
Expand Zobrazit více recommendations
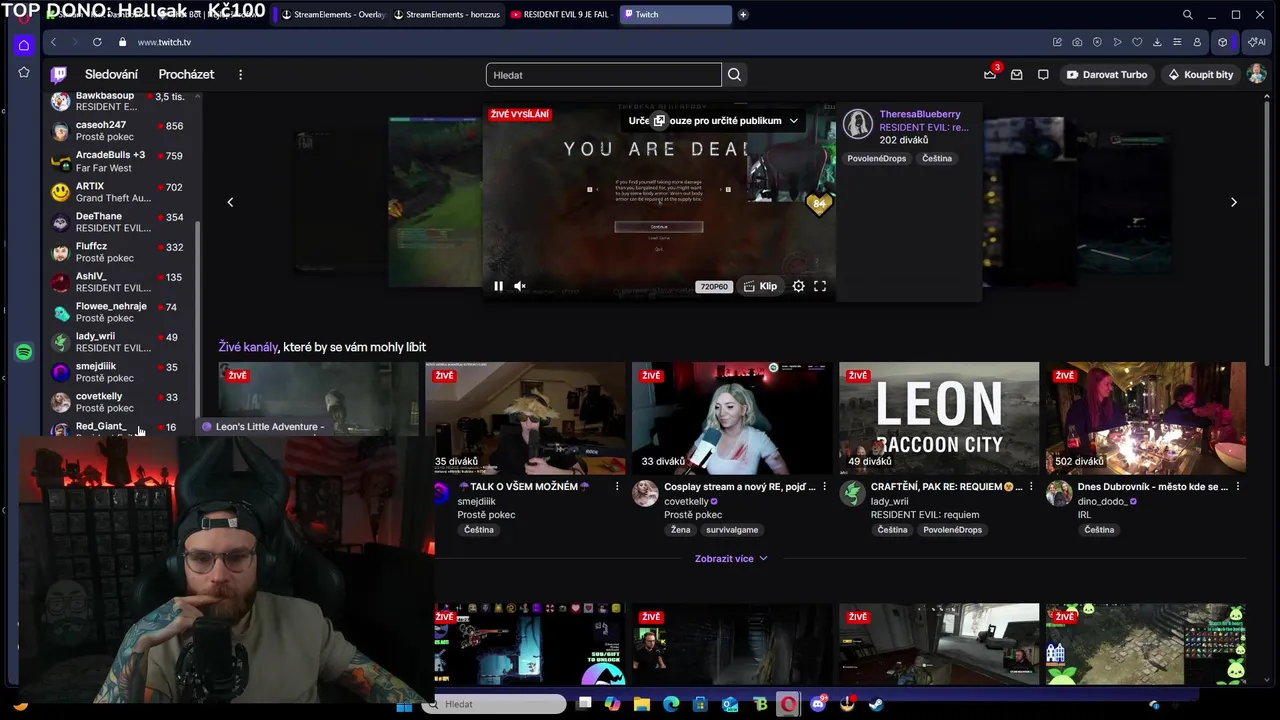tap(731, 558)
